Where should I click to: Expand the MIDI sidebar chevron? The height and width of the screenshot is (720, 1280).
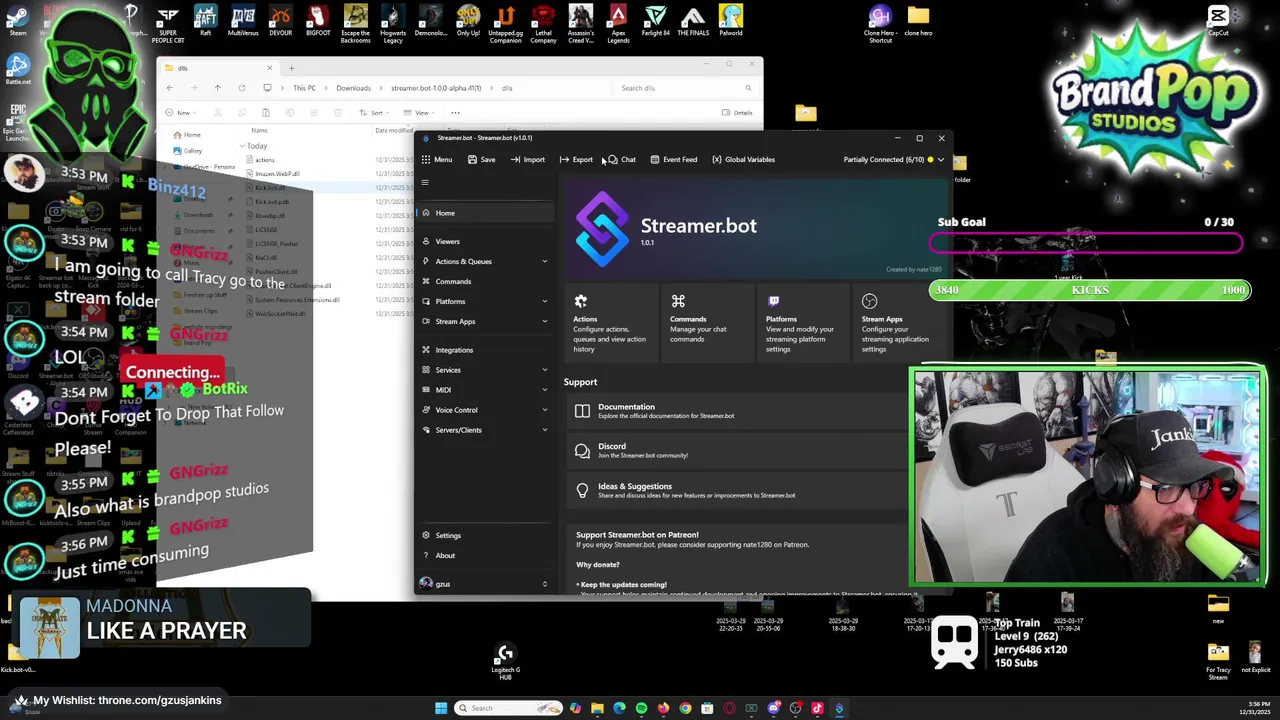click(x=545, y=390)
